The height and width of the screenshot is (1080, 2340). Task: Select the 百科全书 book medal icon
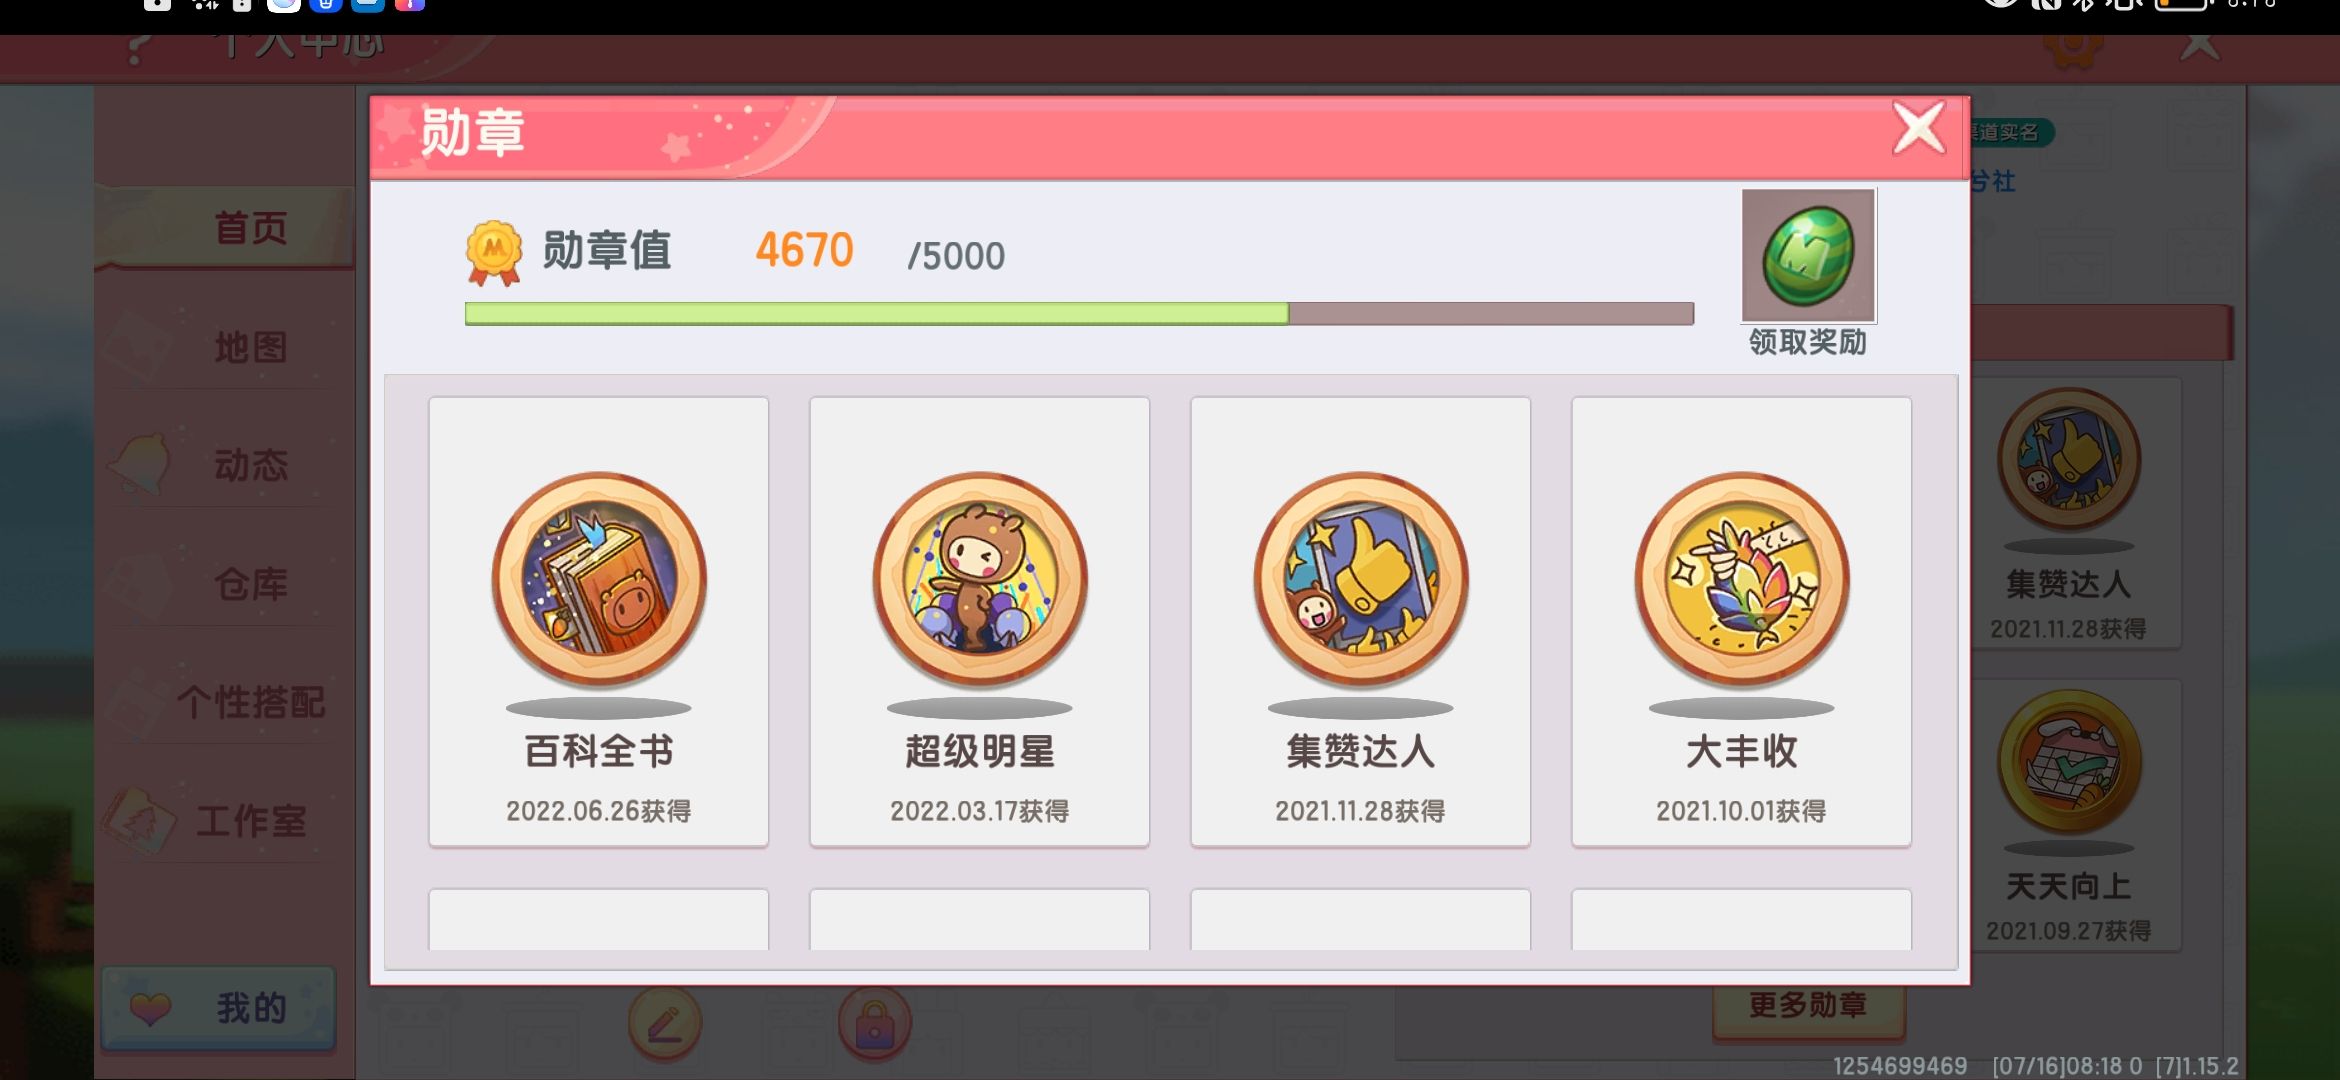[x=599, y=579]
